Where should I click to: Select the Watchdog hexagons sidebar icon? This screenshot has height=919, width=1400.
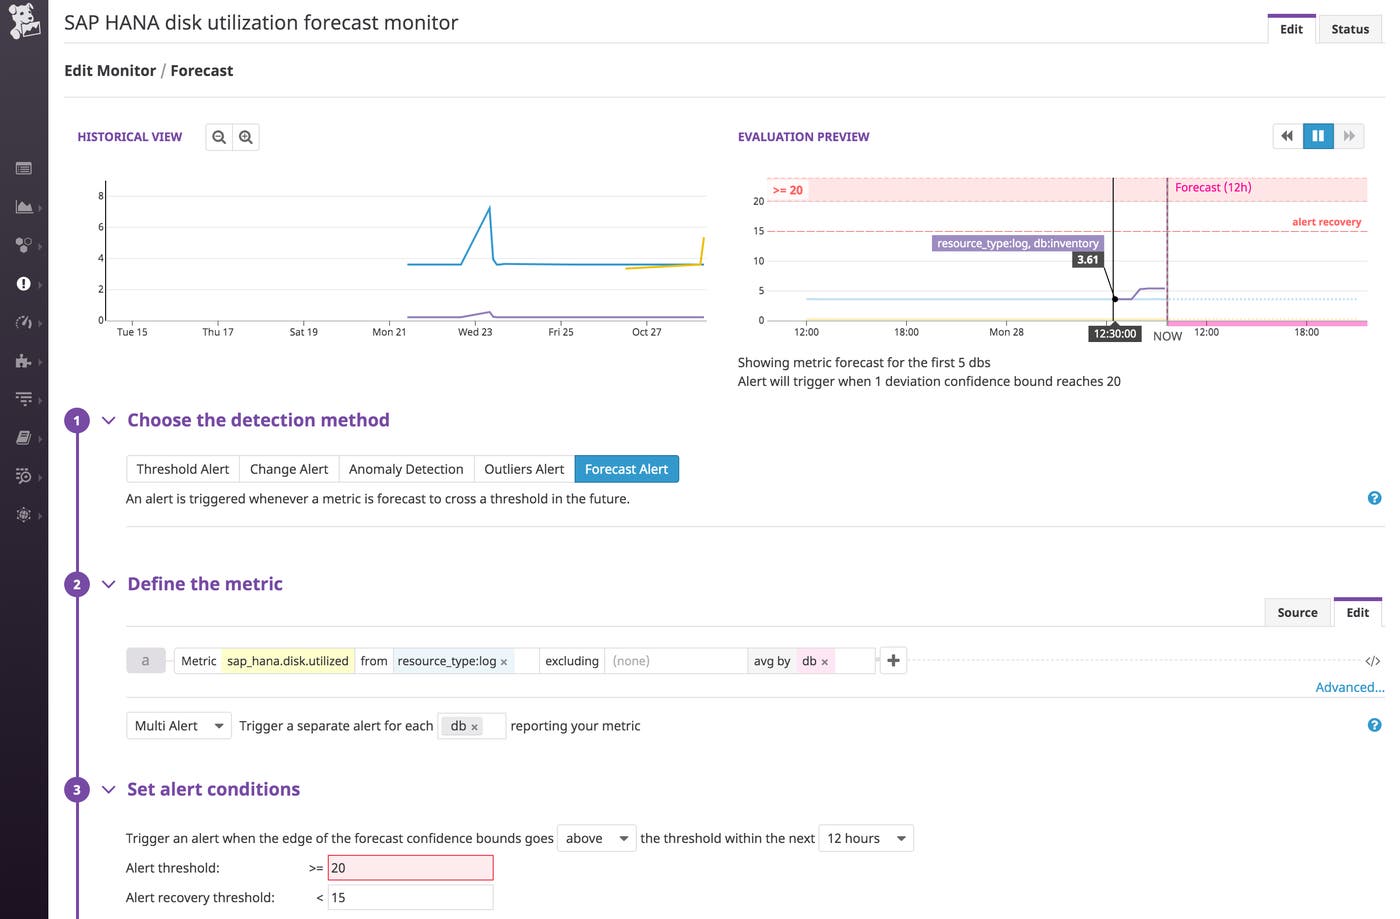click(25, 245)
